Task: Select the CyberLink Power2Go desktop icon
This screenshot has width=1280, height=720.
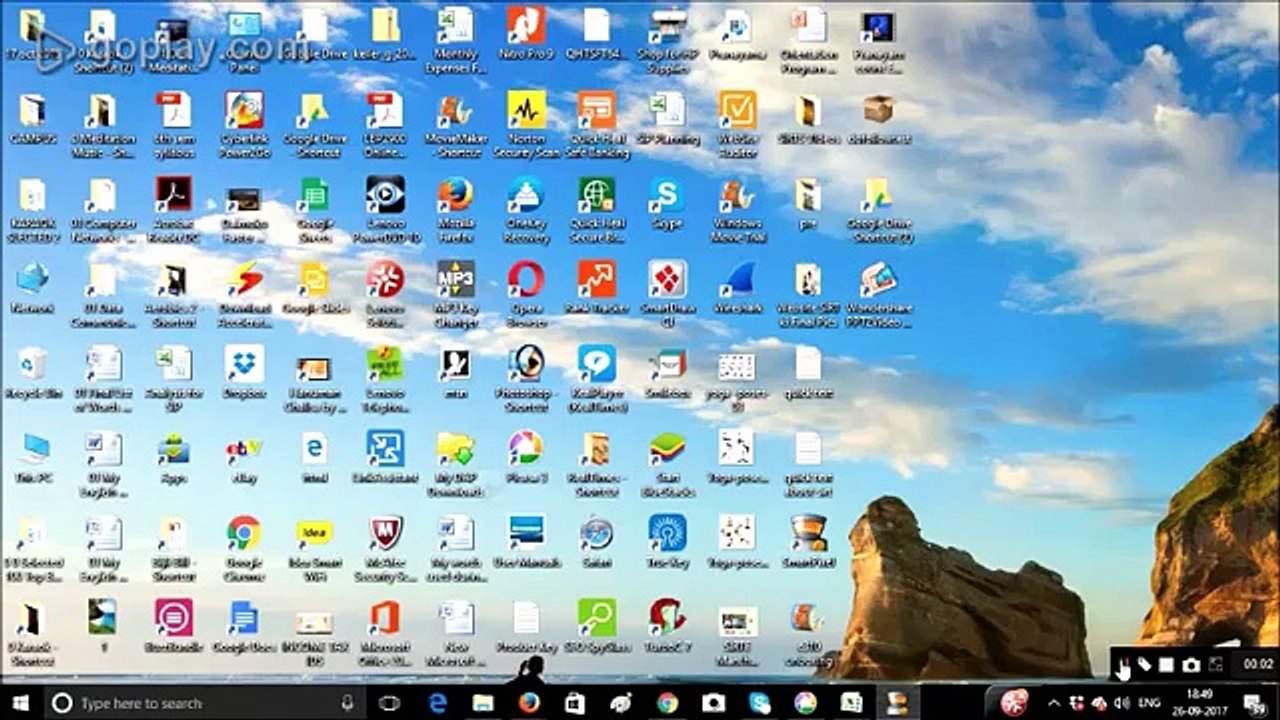Action: coord(244,124)
